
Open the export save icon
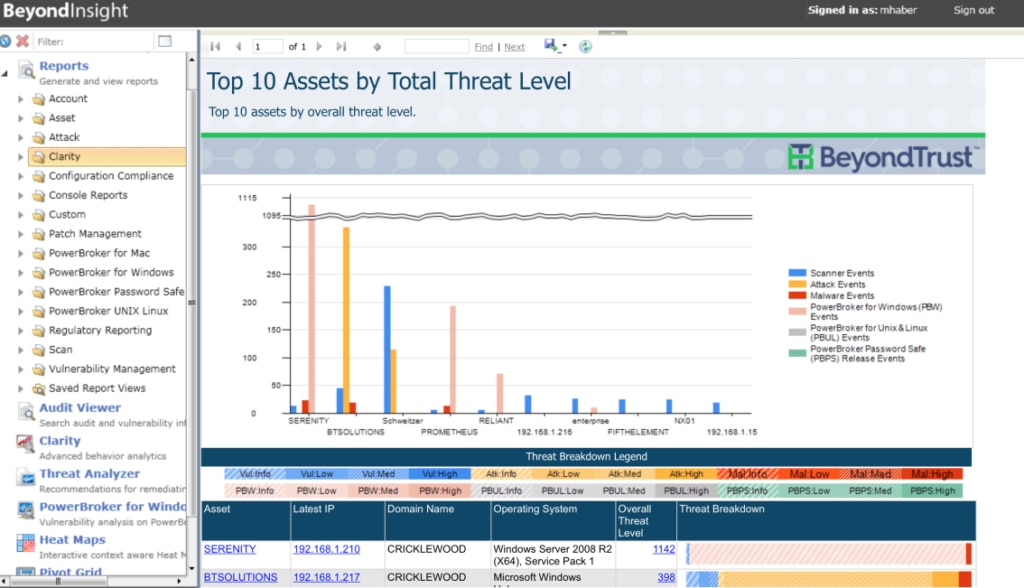551,45
